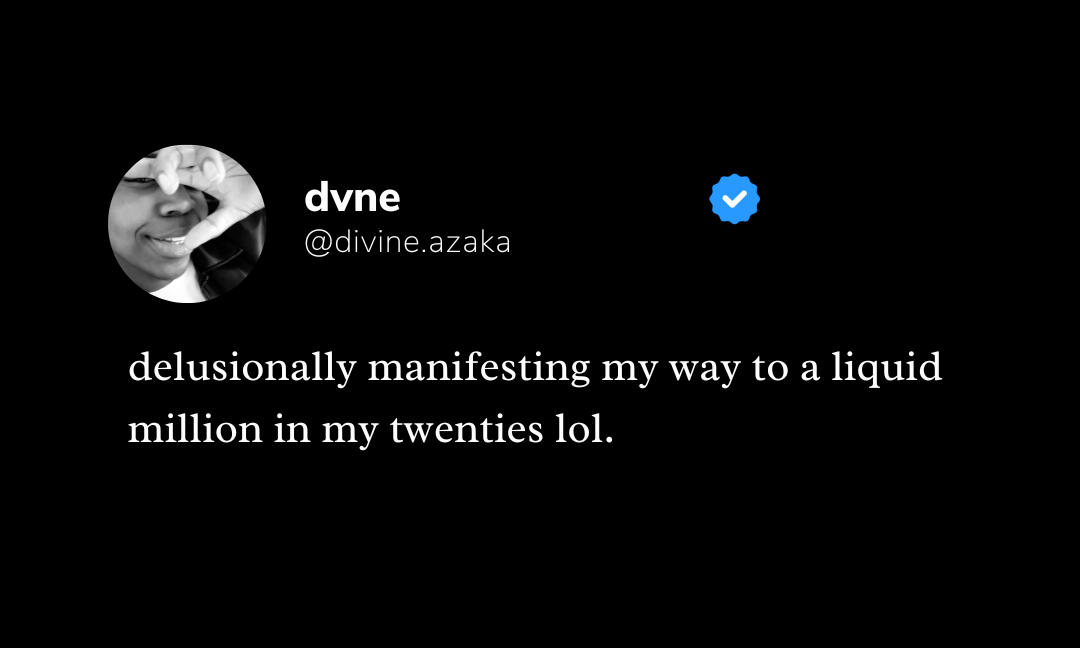
Task: Click the display name "dvne"
Action: coord(352,198)
